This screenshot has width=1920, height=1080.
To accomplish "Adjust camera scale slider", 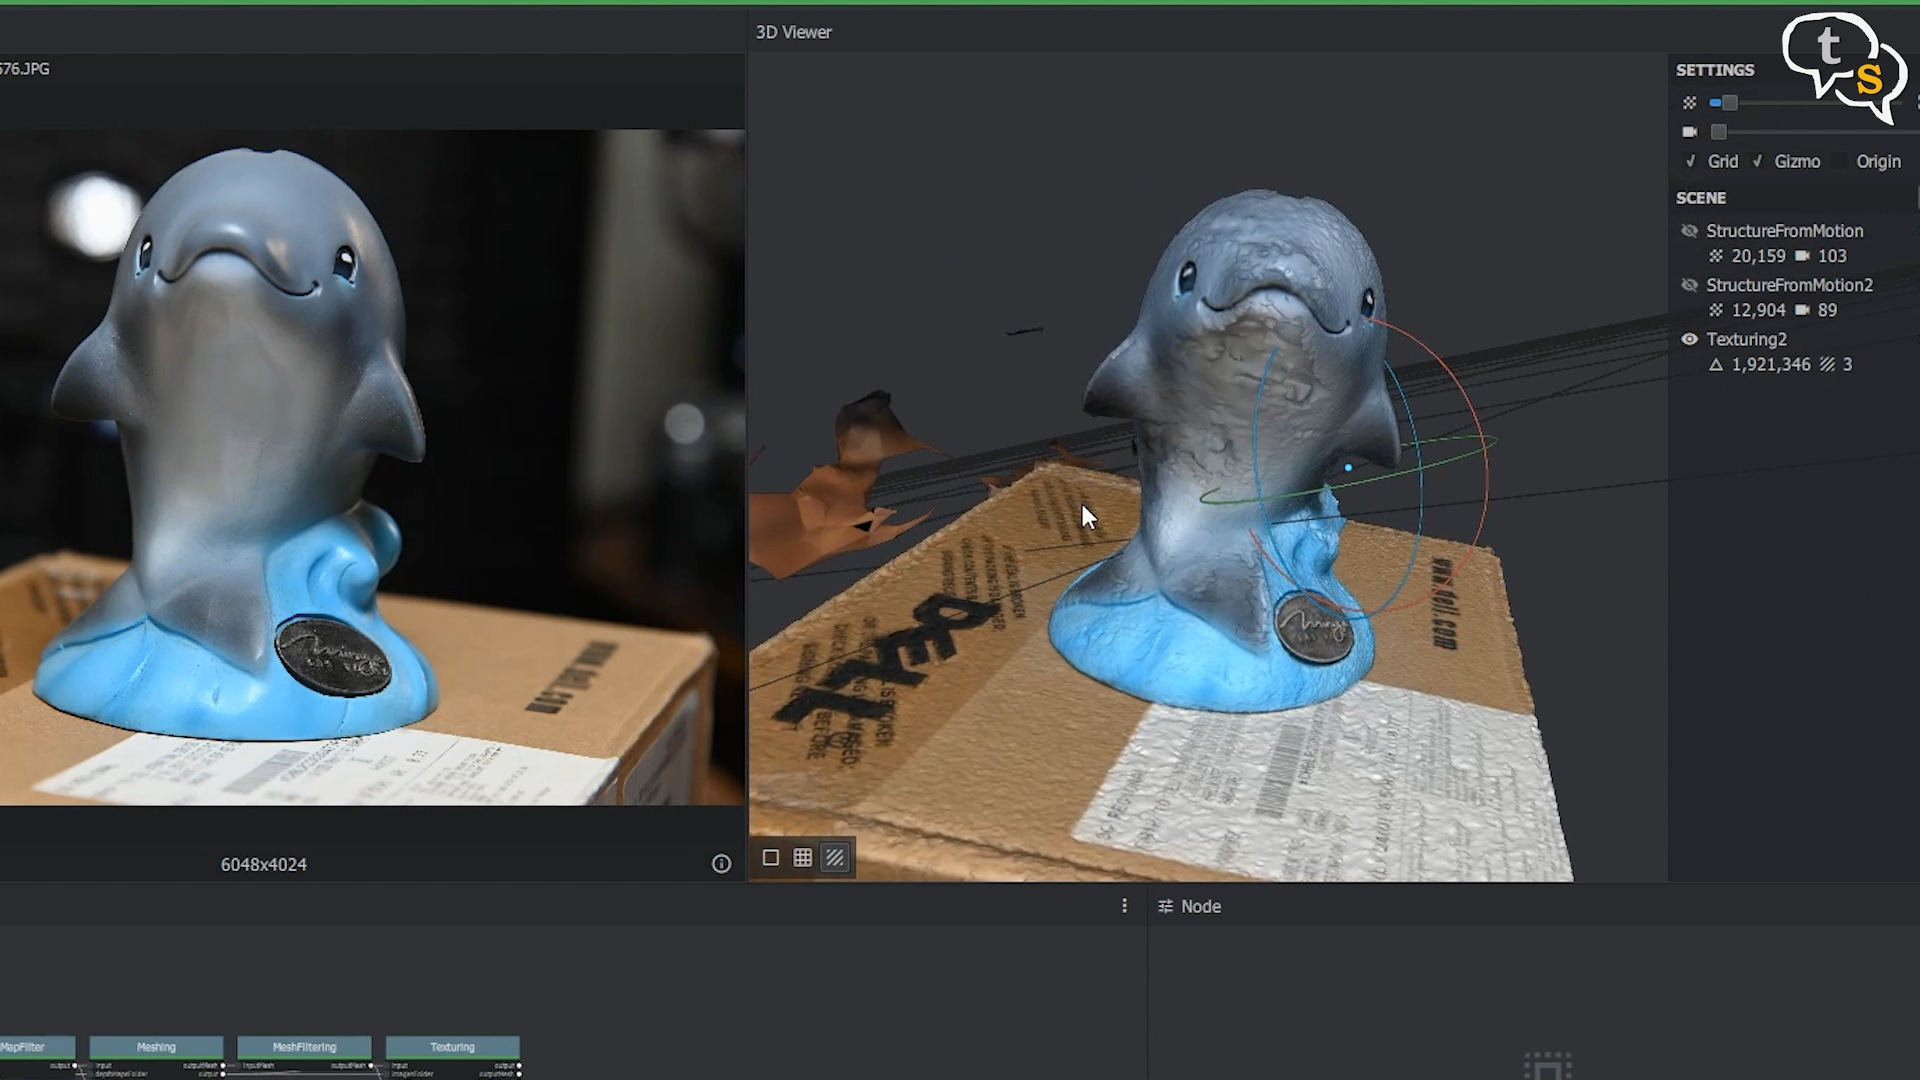I will click(x=1719, y=132).
